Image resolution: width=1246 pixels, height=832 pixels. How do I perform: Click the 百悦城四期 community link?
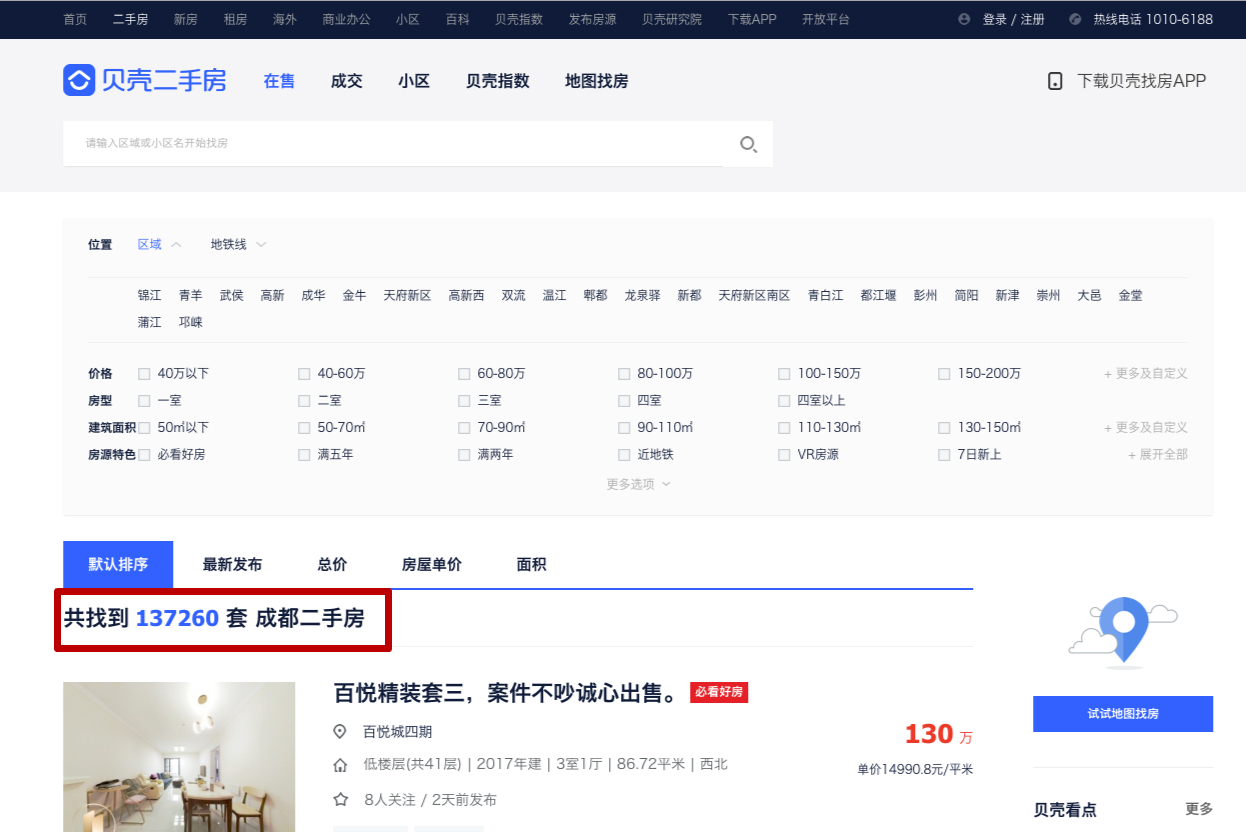coord(397,732)
